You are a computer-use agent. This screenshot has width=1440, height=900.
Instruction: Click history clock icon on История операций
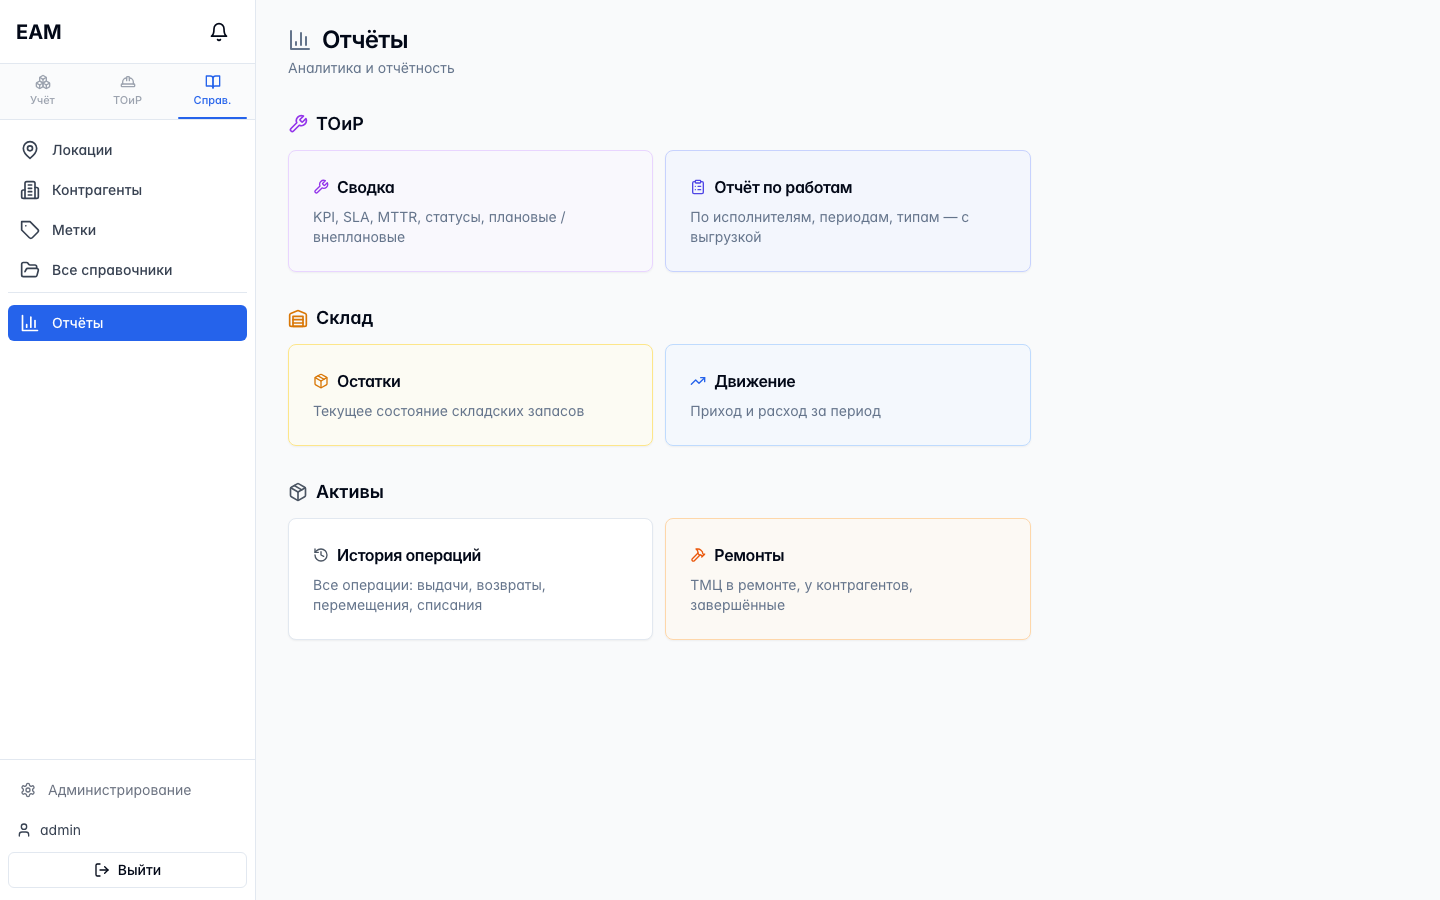click(321, 555)
